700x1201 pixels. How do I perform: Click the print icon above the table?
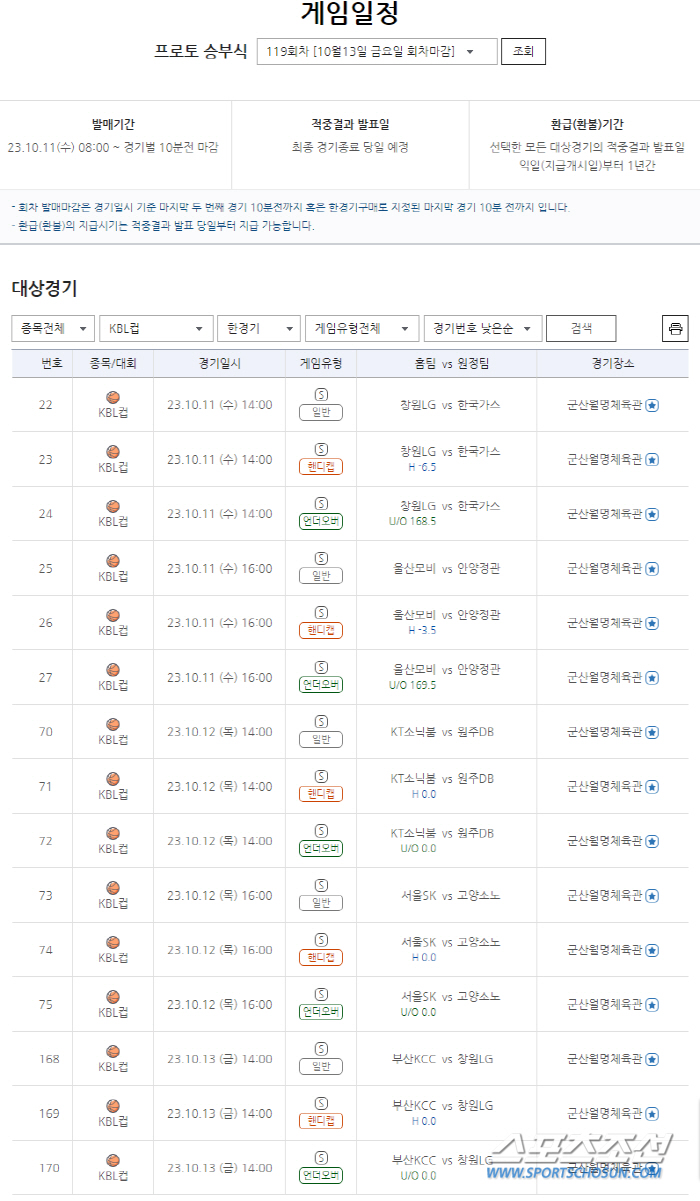(675, 328)
